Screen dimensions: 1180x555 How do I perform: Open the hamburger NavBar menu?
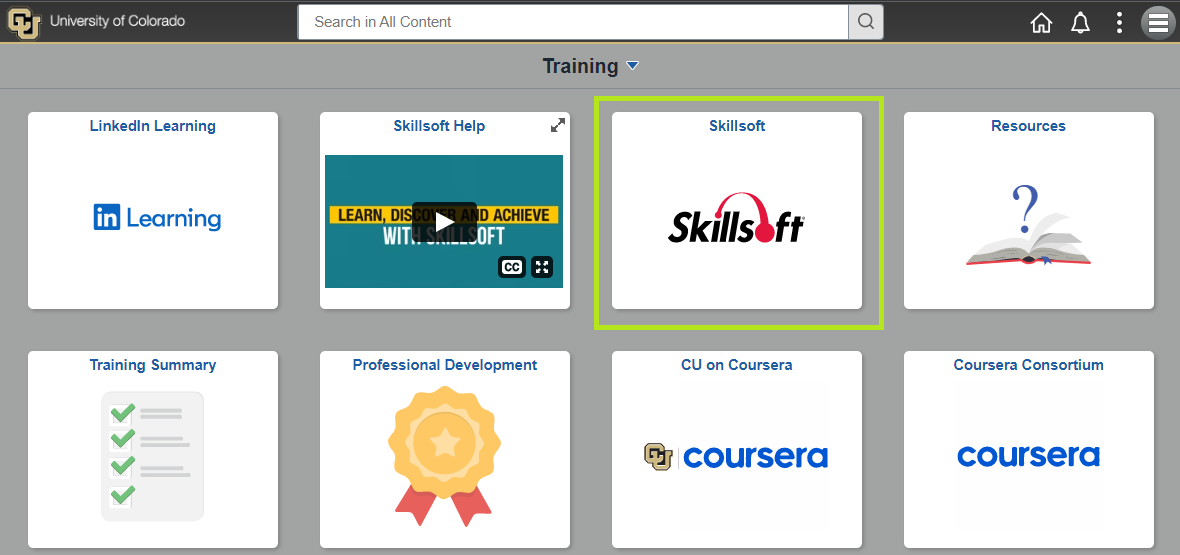tap(1157, 23)
